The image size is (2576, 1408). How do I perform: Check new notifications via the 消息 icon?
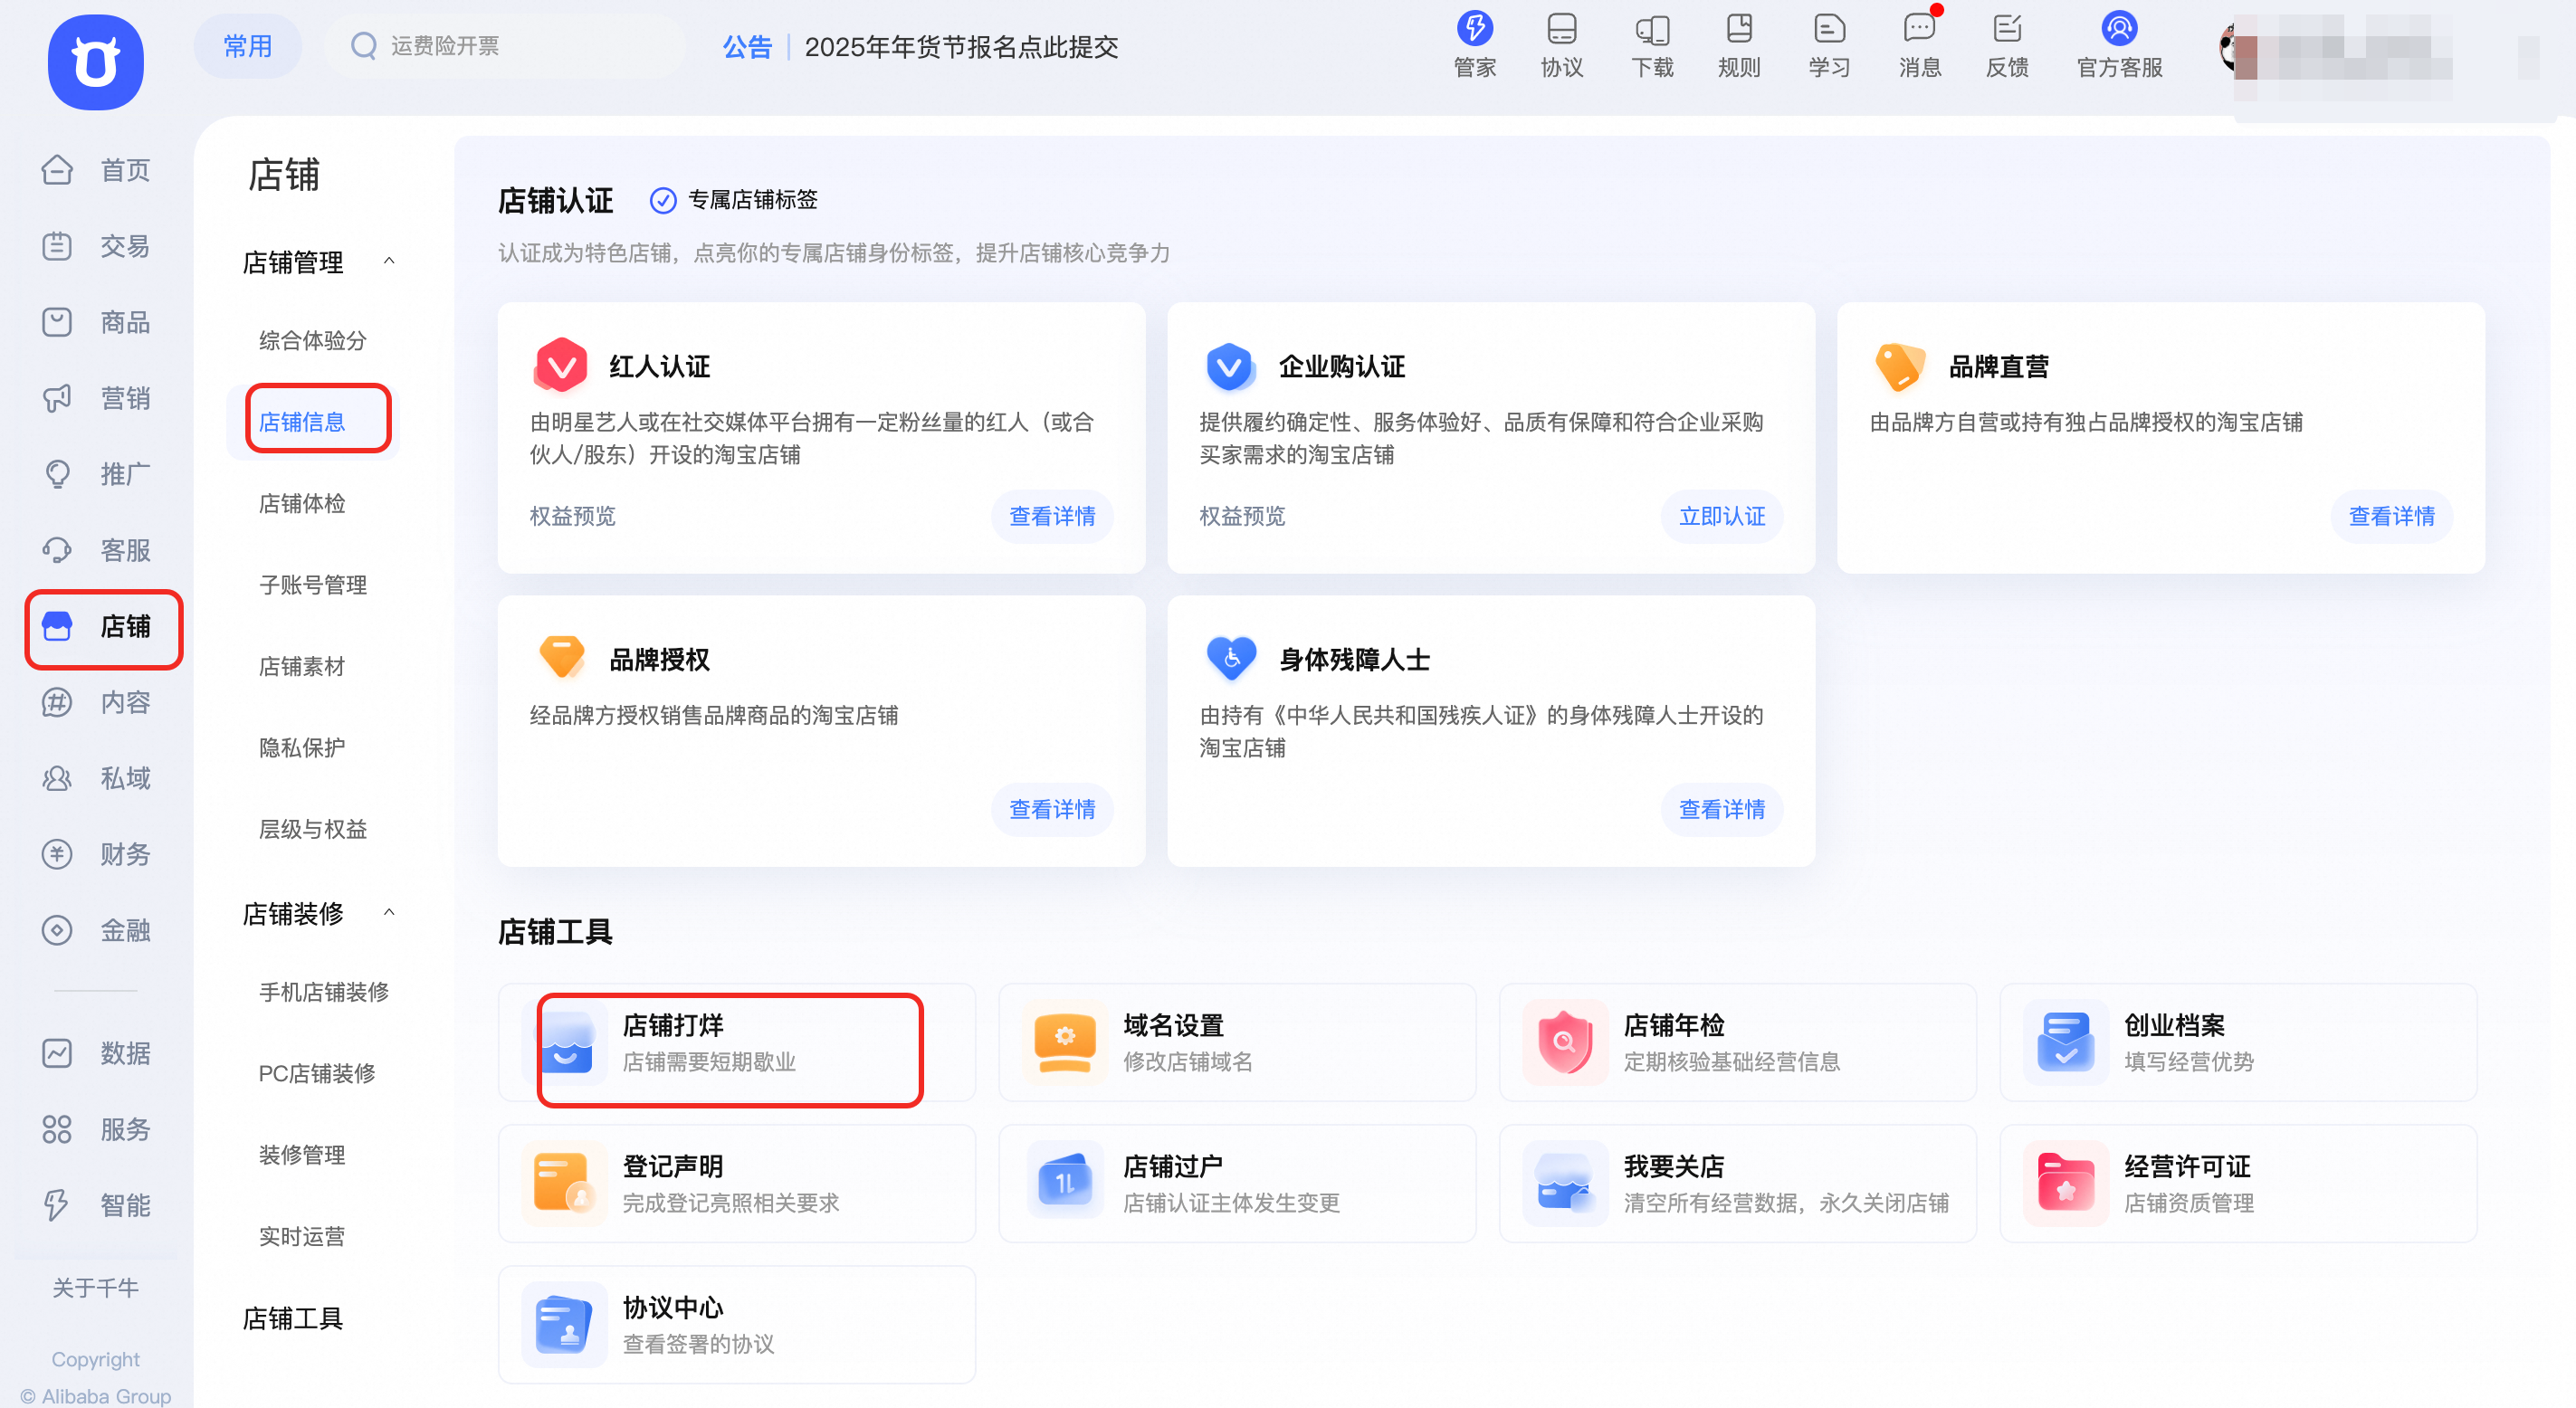tap(1918, 45)
